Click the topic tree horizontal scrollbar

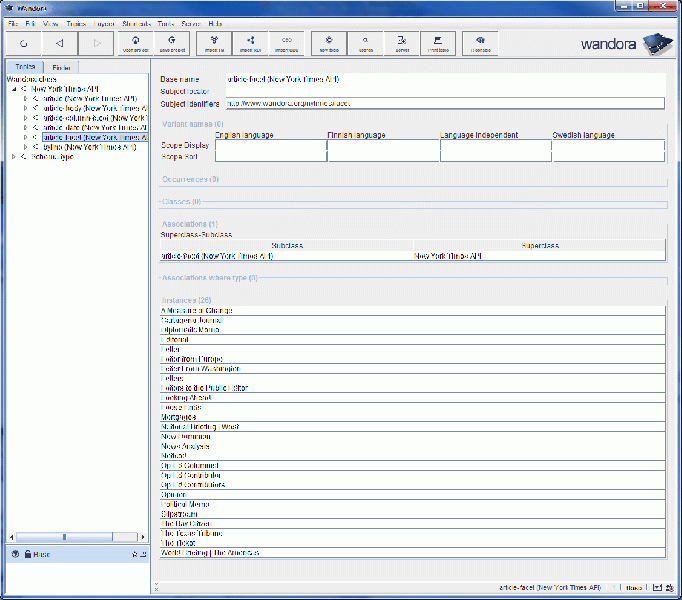64,537
